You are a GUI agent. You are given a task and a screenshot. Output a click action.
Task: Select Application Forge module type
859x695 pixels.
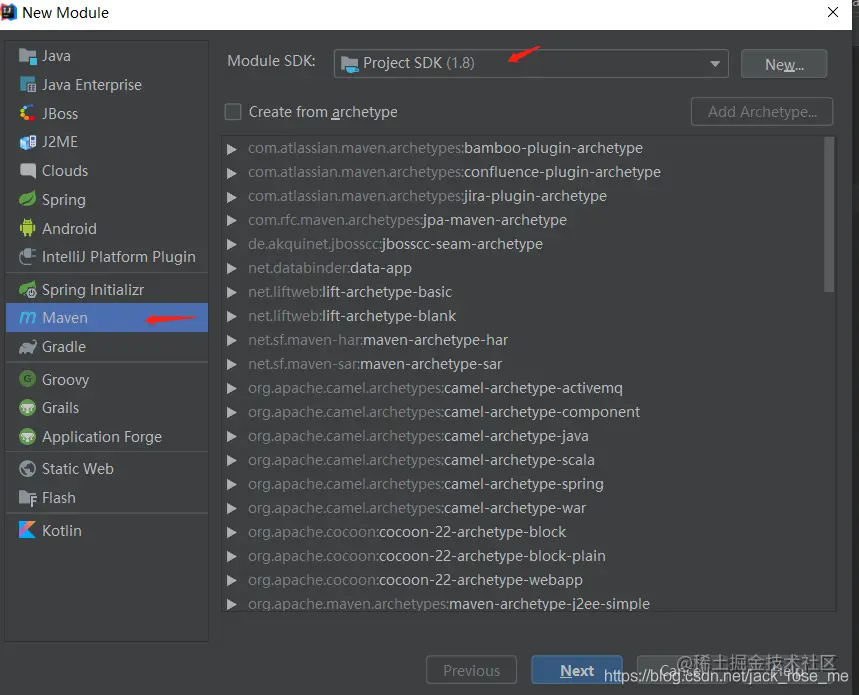click(107, 436)
